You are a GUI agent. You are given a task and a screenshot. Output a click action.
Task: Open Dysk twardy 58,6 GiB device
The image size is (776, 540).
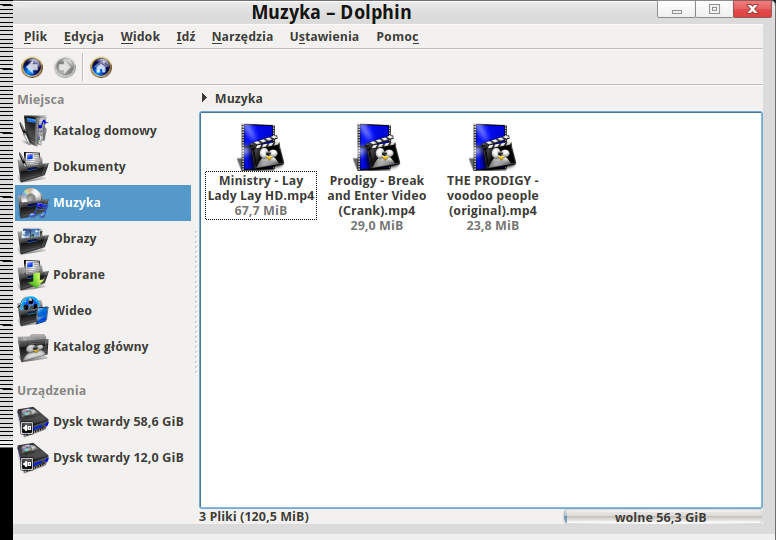[x=103, y=422]
